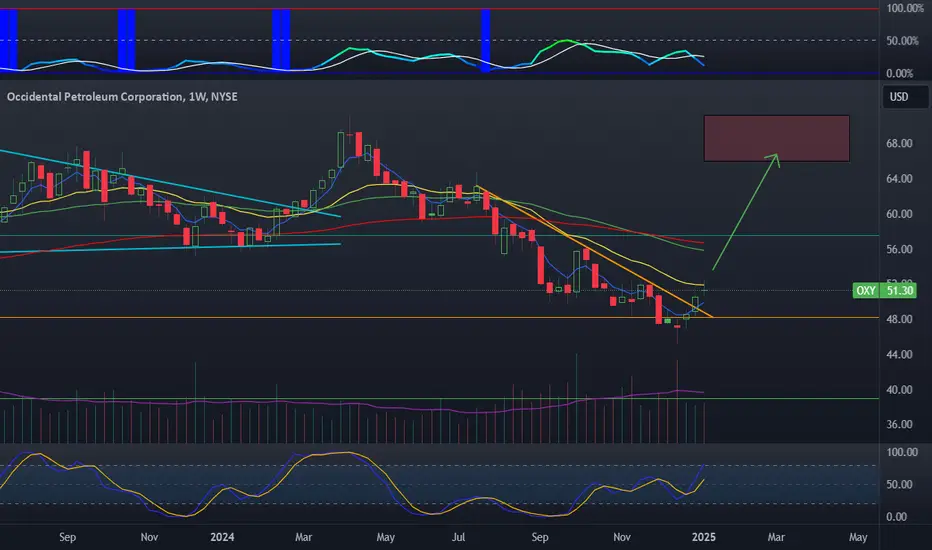Click the 36.00 price scale label
The image size is (932, 550).
899,425
